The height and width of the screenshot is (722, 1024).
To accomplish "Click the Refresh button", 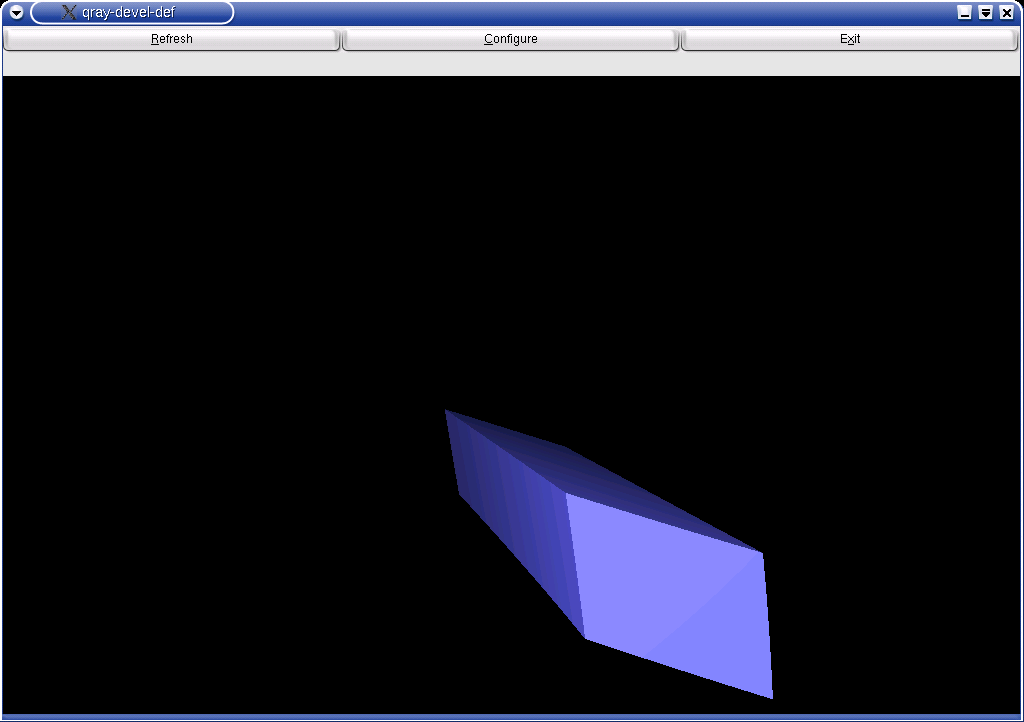I will point(171,39).
